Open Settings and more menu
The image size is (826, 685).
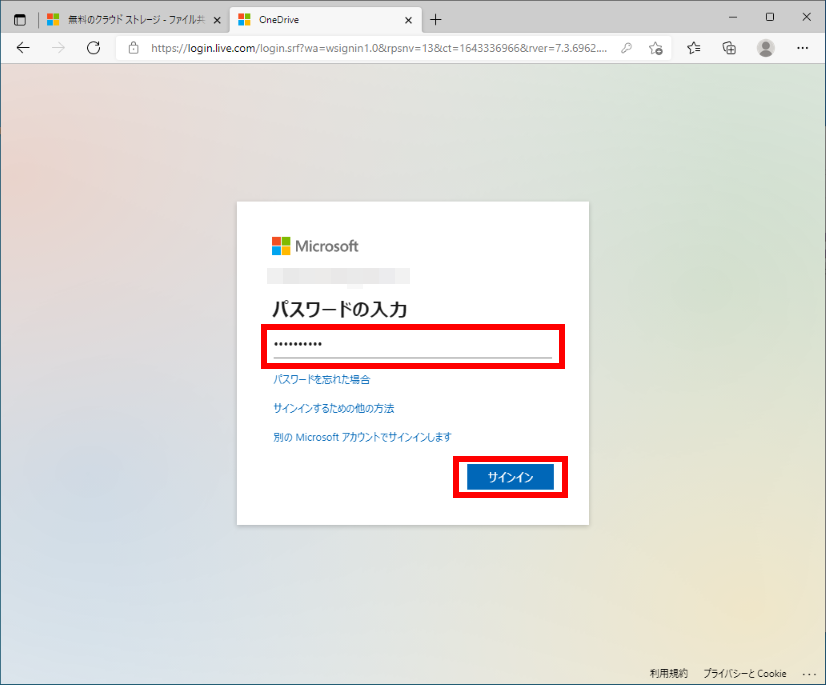point(802,48)
